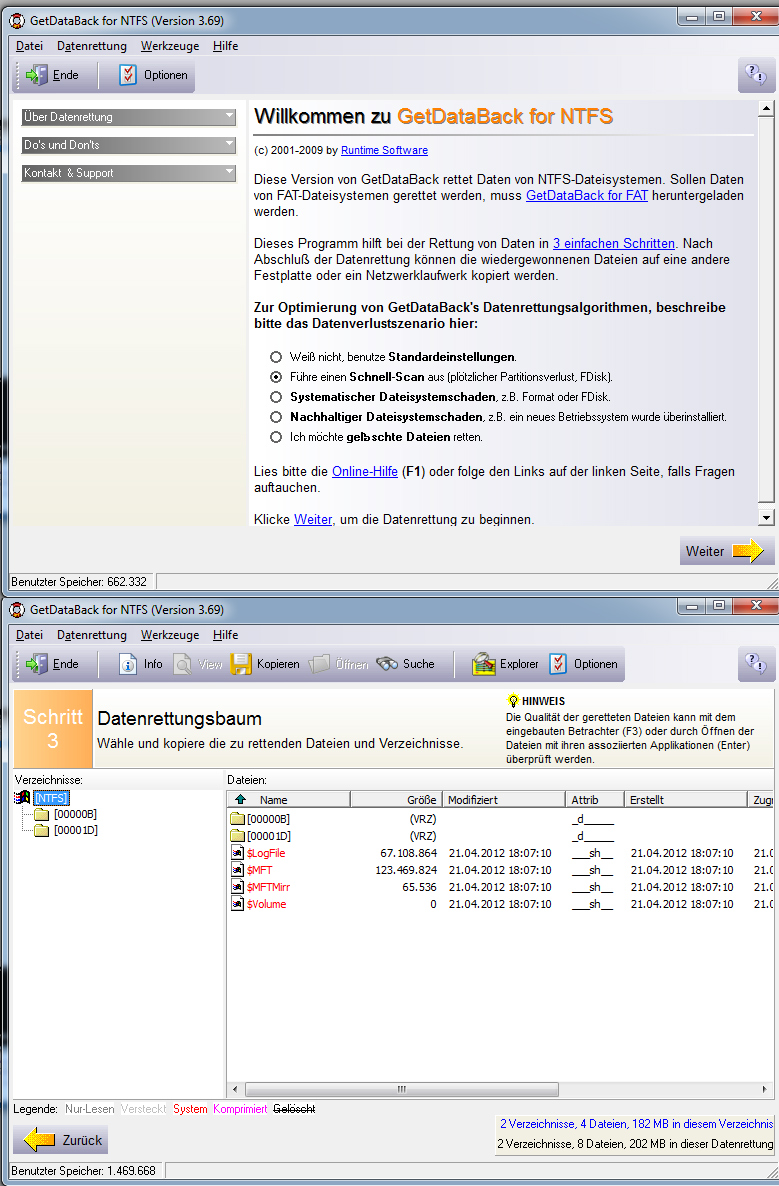Click the Ende icon in the upper toolbar
The height and width of the screenshot is (1186, 779).
click(x=38, y=75)
